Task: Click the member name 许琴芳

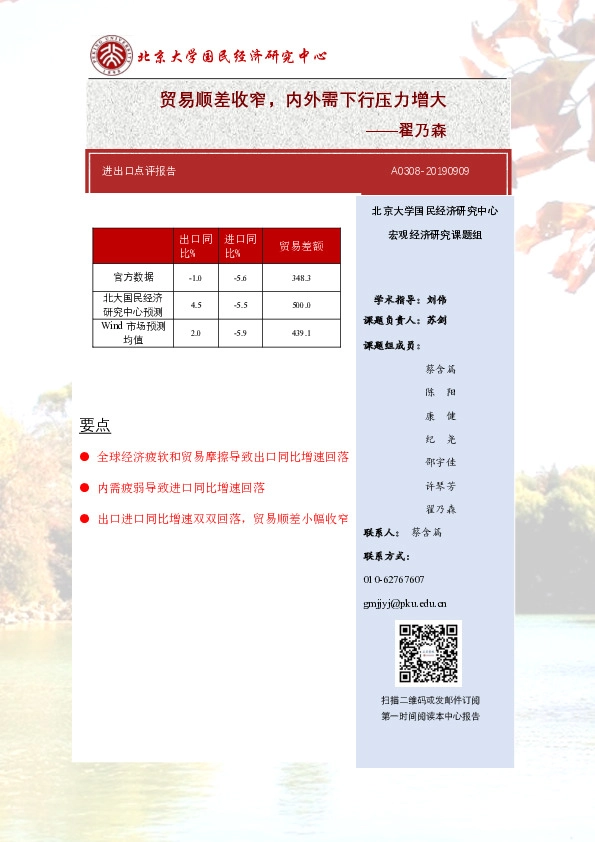Action: coord(441,486)
